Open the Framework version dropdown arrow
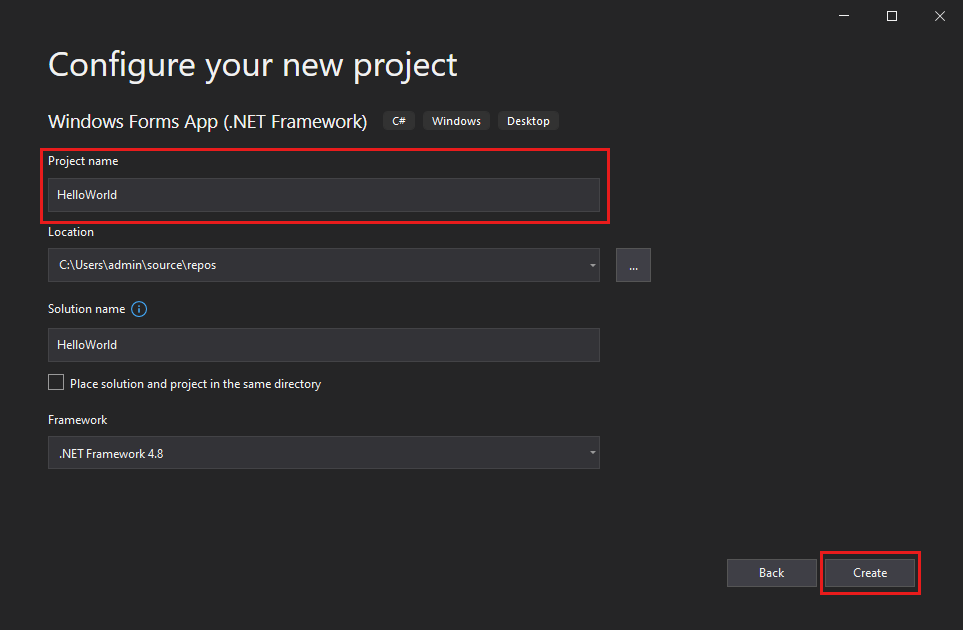 pos(590,452)
